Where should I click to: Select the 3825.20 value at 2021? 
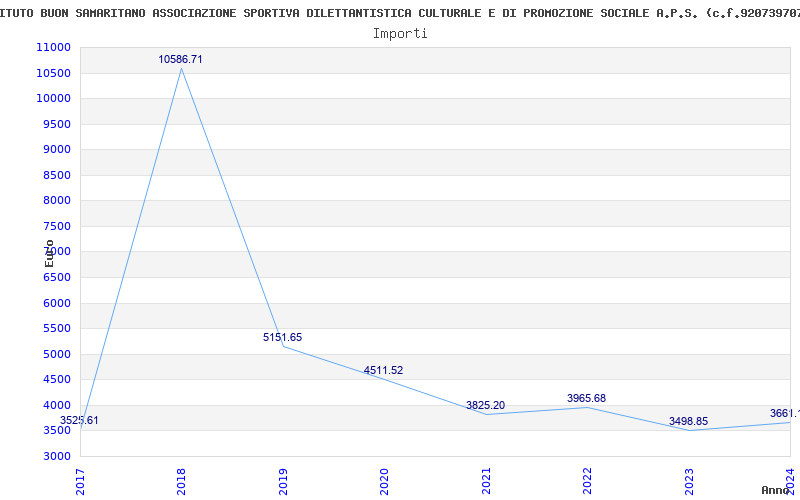485,405
